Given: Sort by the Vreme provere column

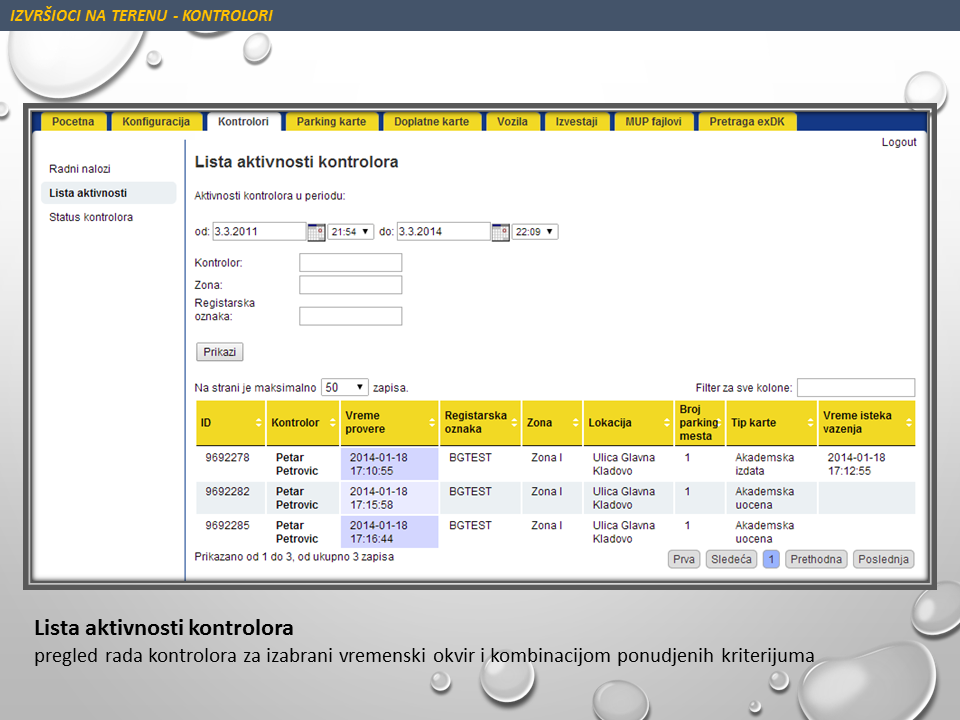Looking at the screenshot, I should click(388, 423).
